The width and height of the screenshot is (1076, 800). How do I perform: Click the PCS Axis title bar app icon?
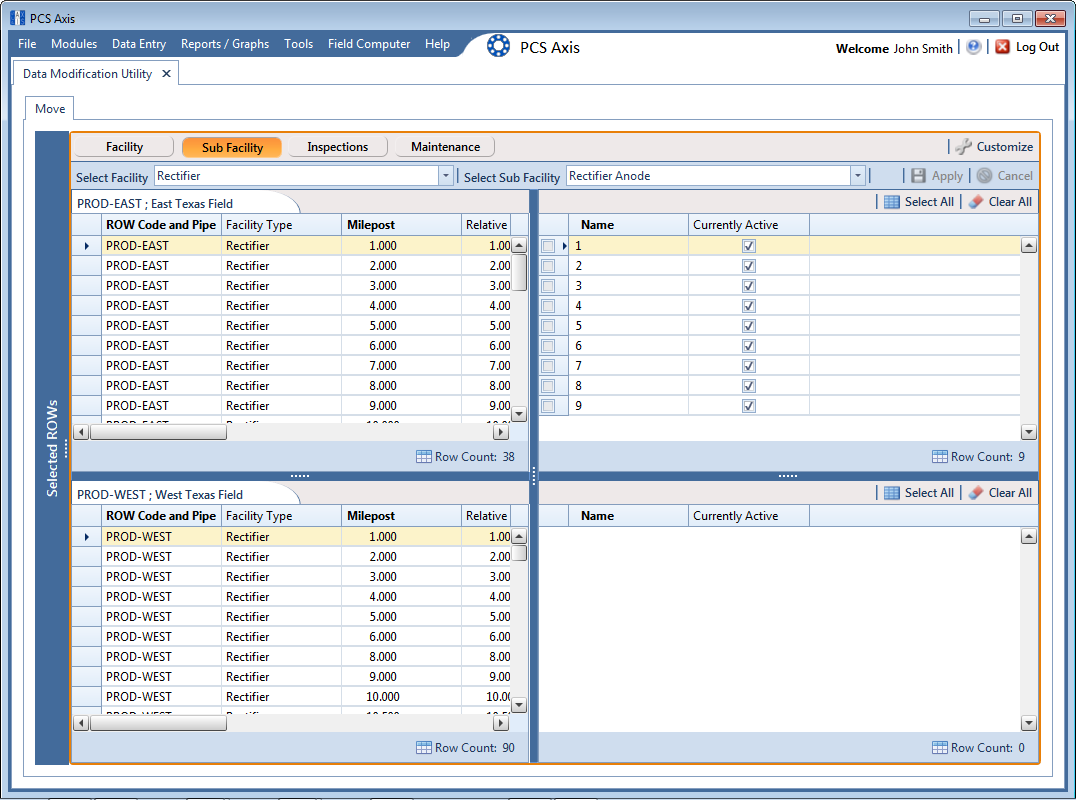click(17, 18)
